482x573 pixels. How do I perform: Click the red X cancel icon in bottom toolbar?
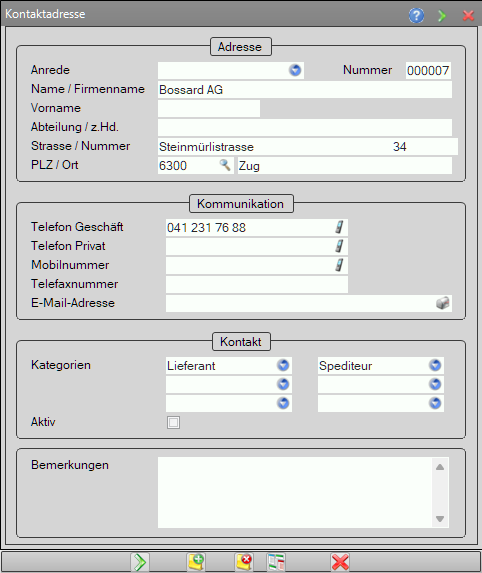340,562
